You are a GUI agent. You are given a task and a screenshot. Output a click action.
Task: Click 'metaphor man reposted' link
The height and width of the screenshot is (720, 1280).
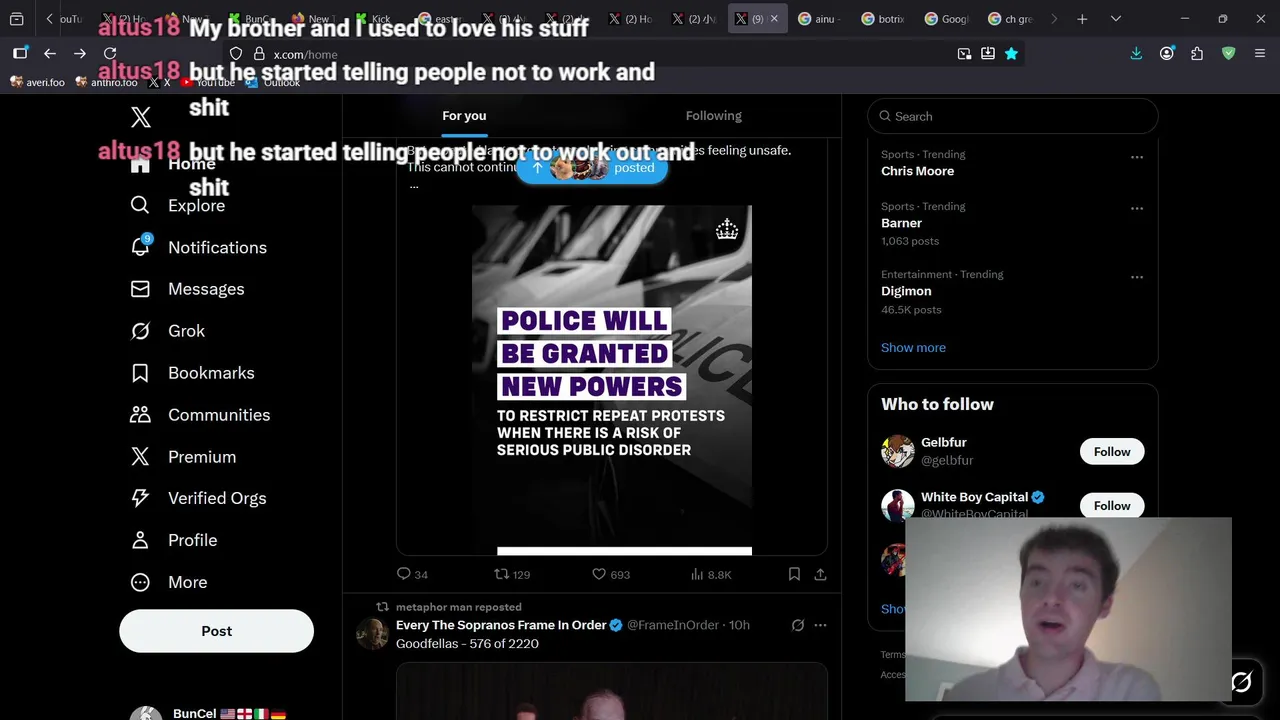point(458,607)
